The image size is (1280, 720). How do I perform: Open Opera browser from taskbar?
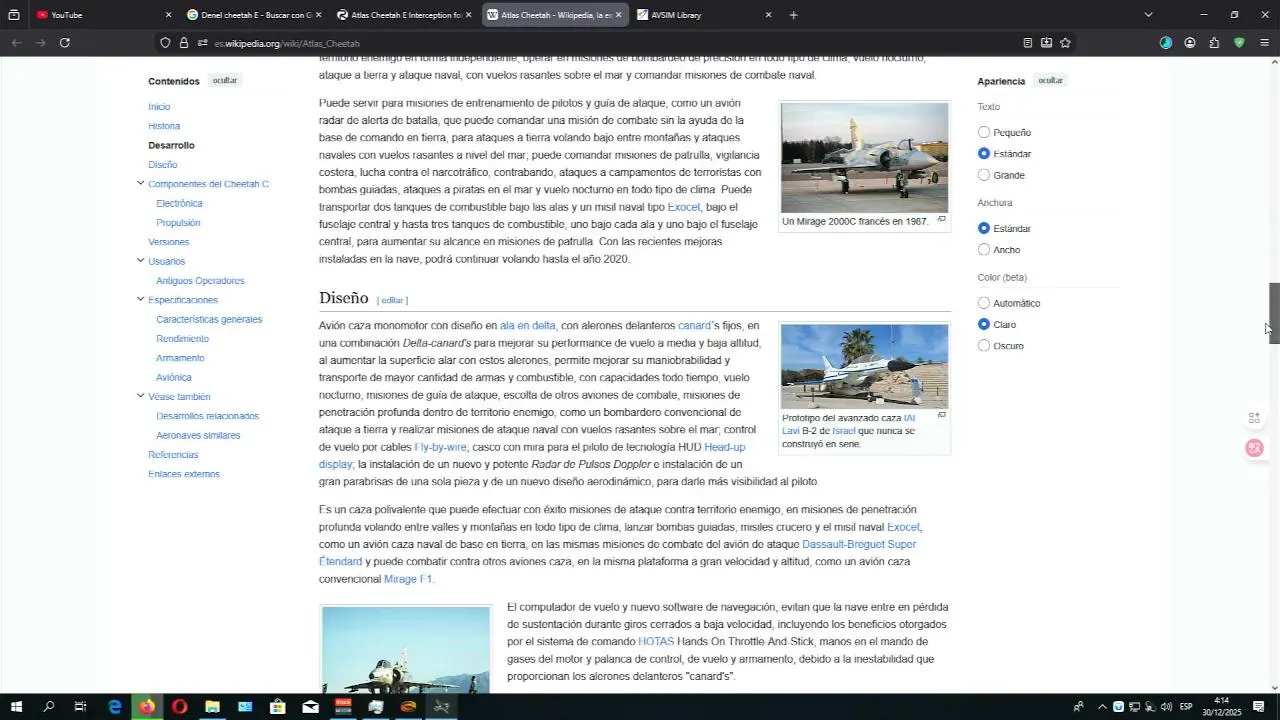(180, 707)
